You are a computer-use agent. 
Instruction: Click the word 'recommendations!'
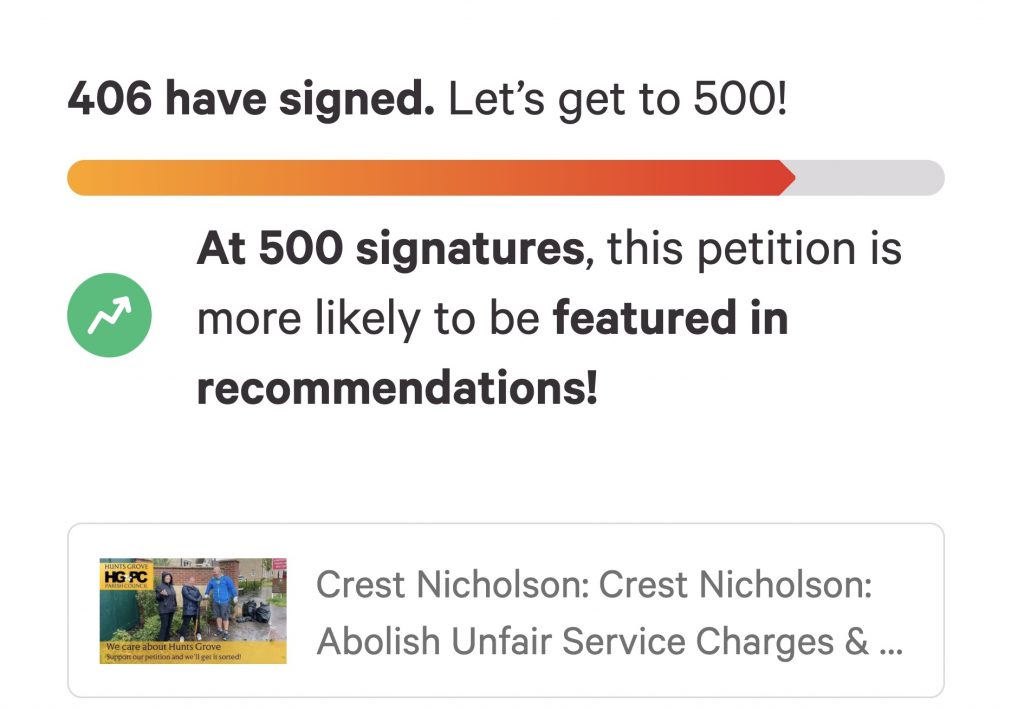point(397,388)
